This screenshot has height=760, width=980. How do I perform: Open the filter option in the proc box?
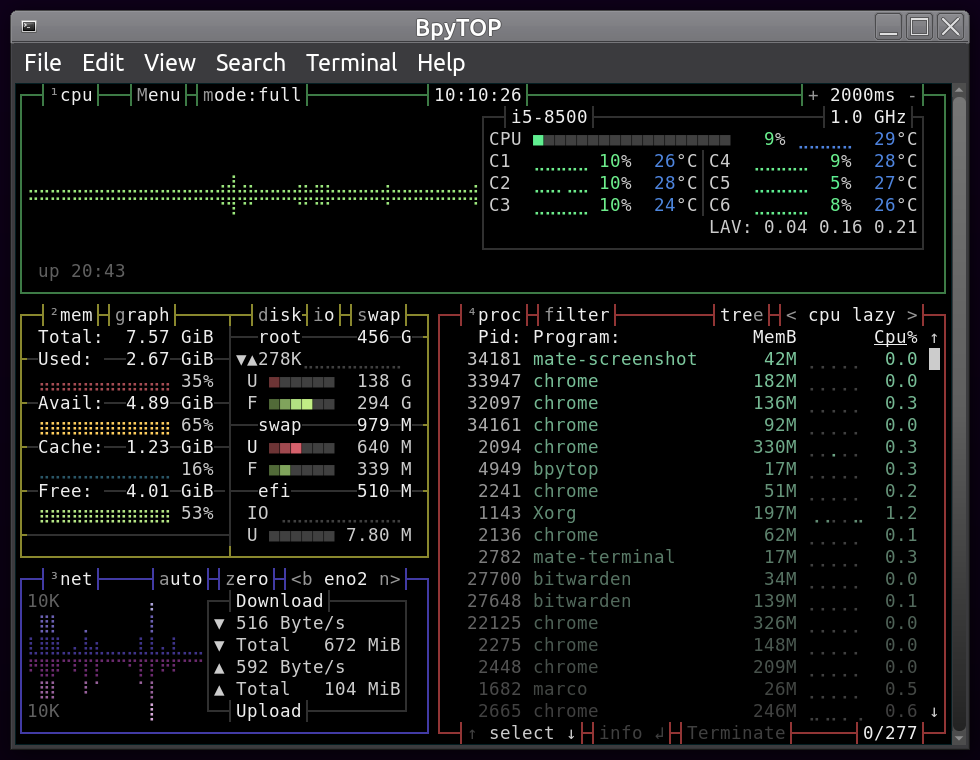(577, 315)
